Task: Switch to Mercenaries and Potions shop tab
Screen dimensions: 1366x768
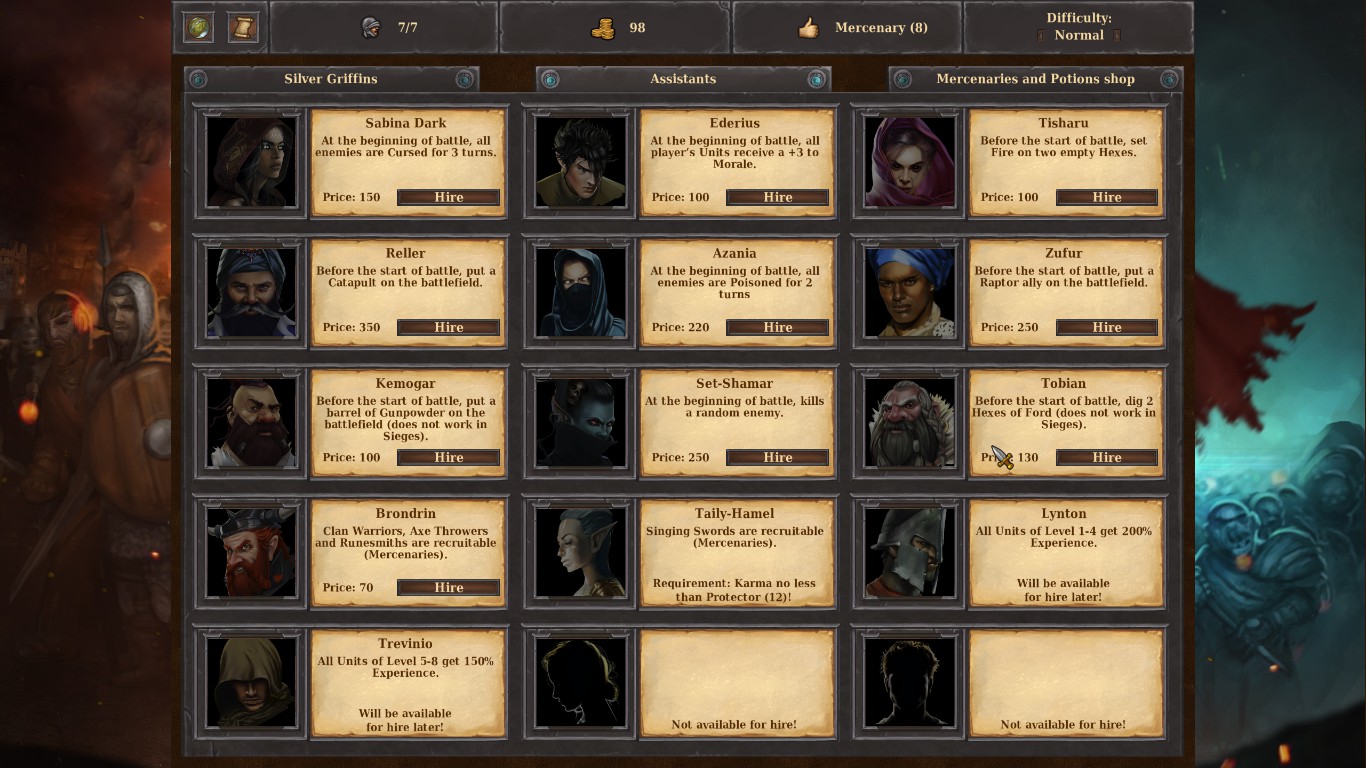Action: (1035, 79)
